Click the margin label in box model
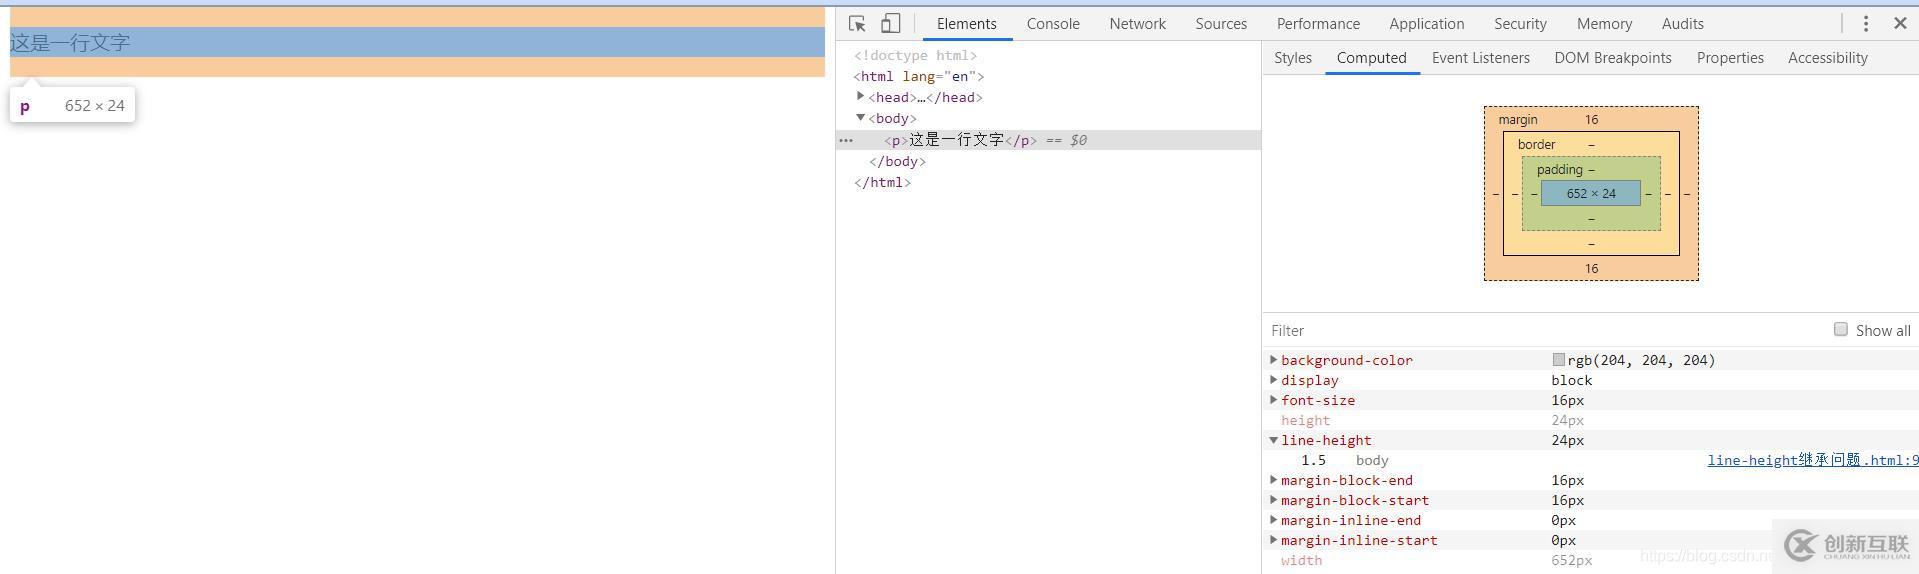 tap(1518, 119)
